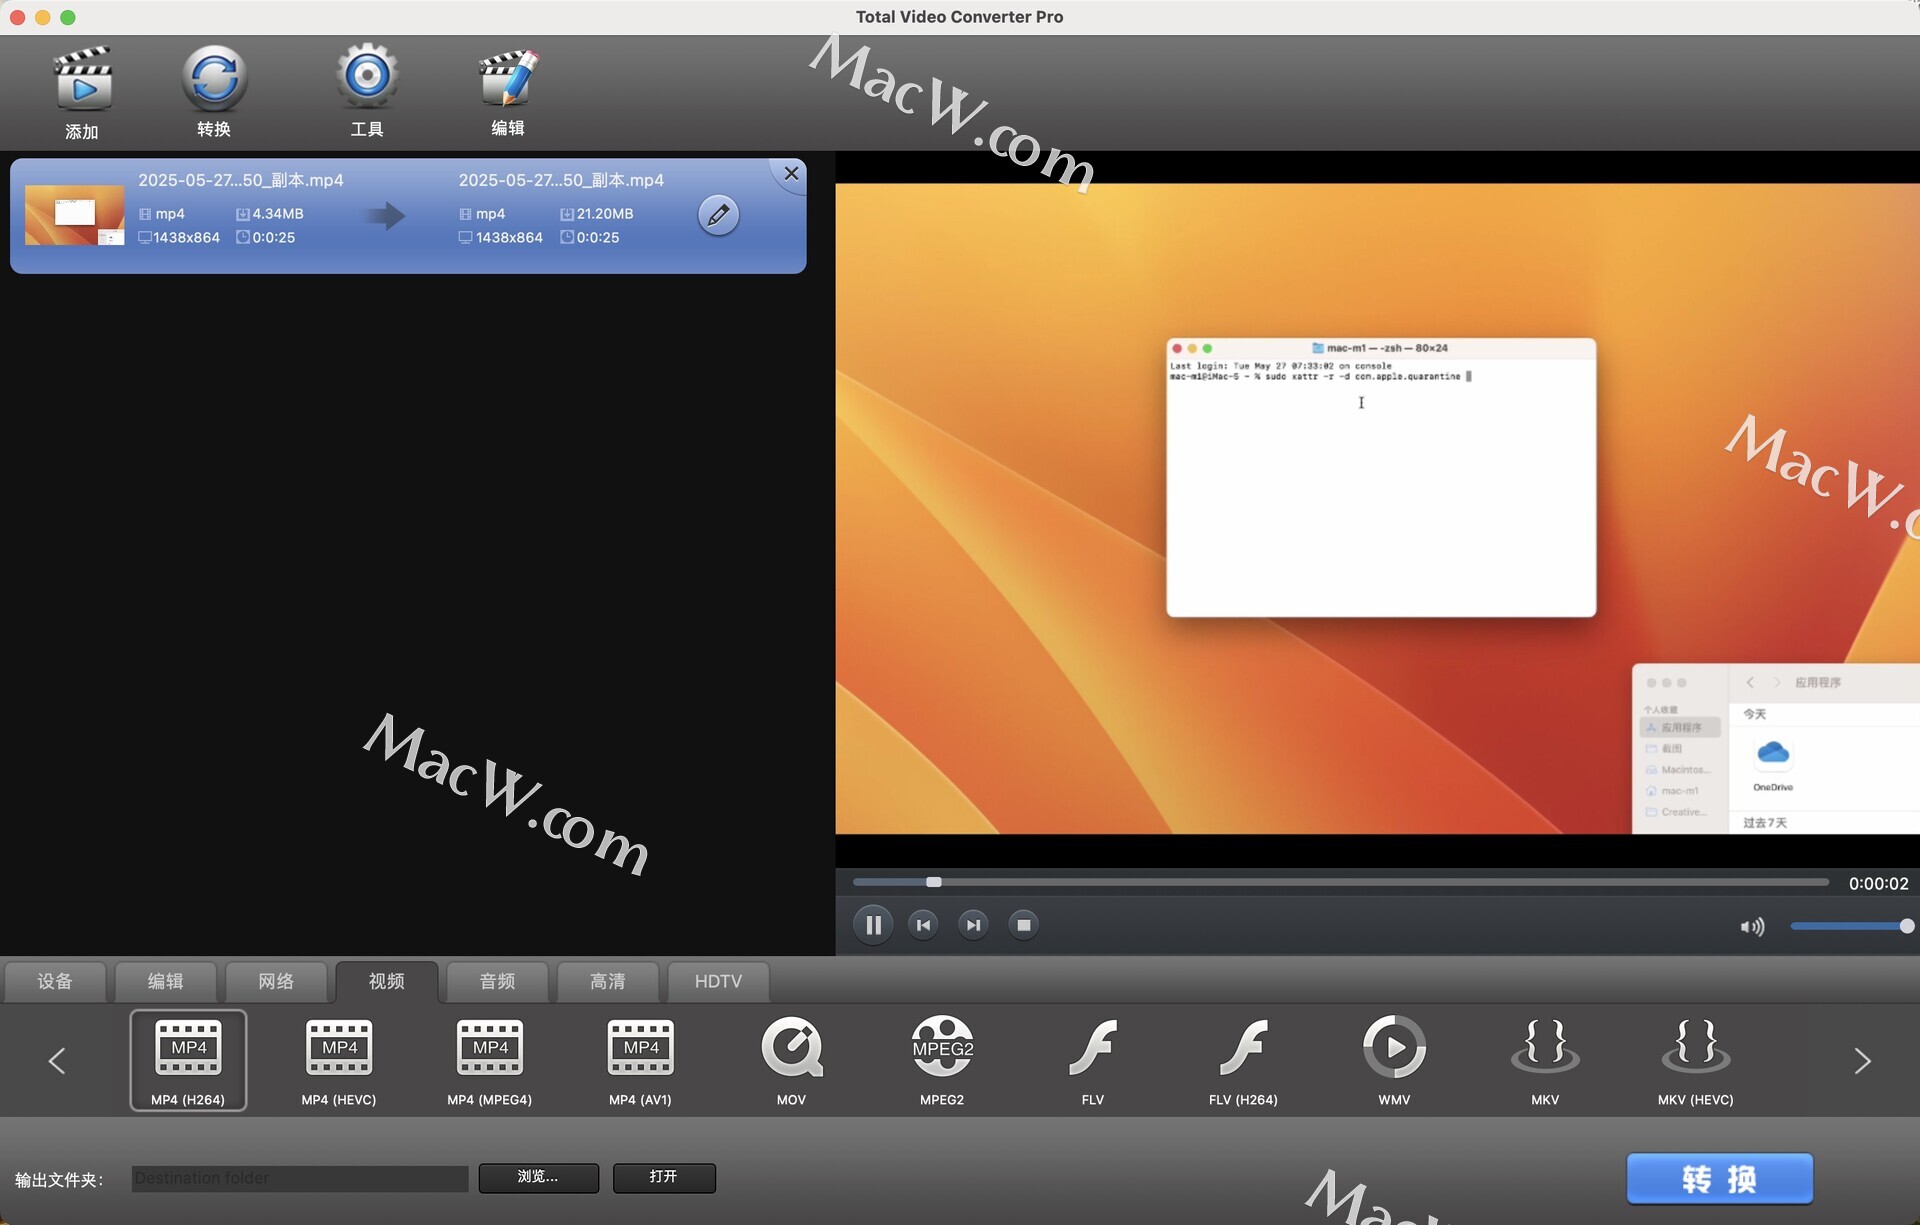Image resolution: width=1920 pixels, height=1225 pixels.
Task: Choose the MP4 (H264) format icon
Action: pos(188,1060)
